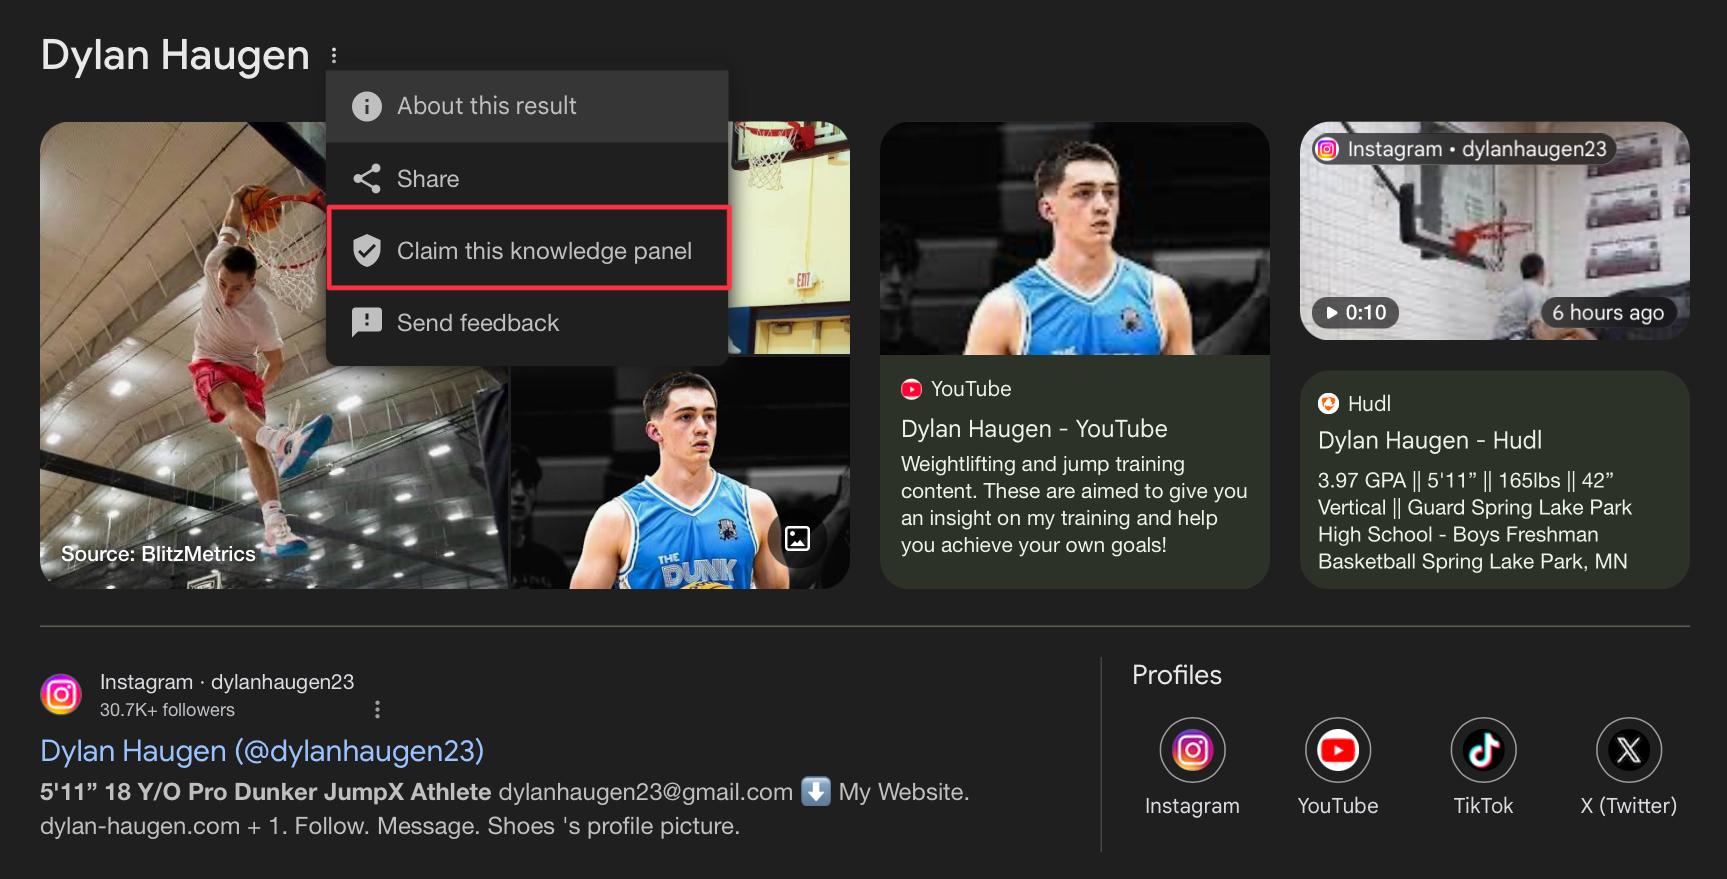Image resolution: width=1727 pixels, height=879 pixels.
Task: Open the TikTok profile icon
Action: pyautogui.click(x=1483, y=750)
